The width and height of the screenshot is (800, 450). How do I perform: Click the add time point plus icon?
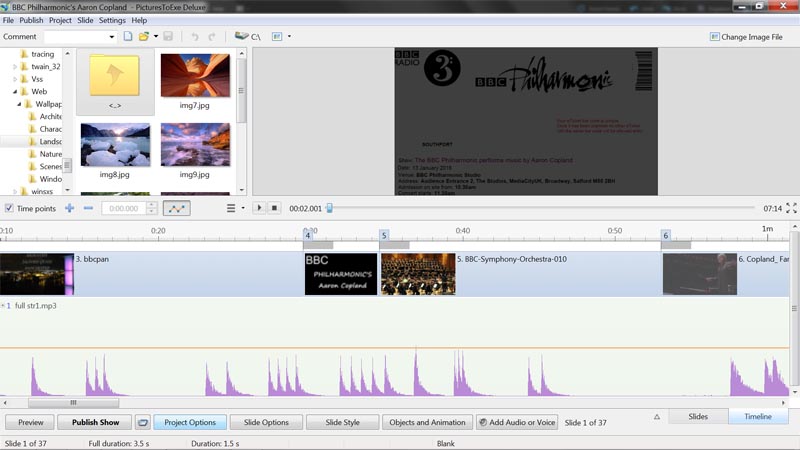click(x=69, y=208)
